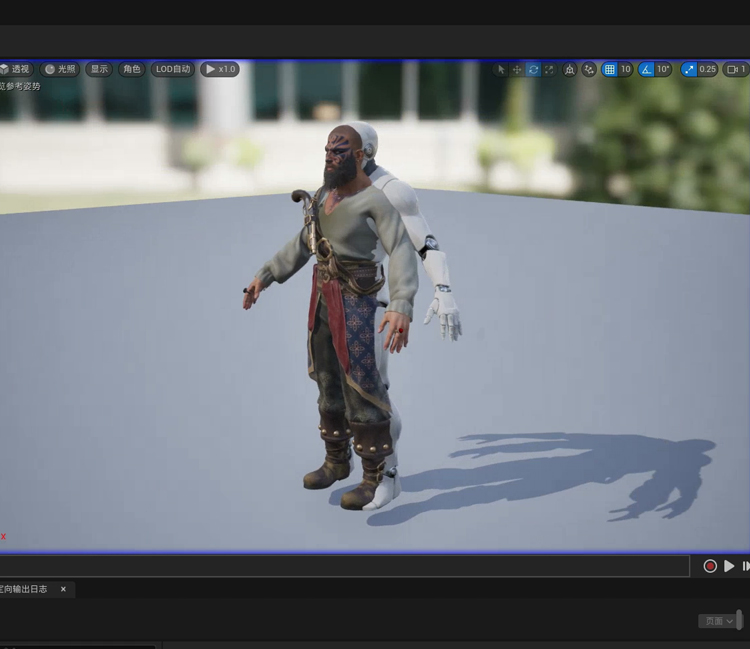This screenshot has height=649, width=750.
Task: Activate the Select mode arrow tool
Action: 501,70
